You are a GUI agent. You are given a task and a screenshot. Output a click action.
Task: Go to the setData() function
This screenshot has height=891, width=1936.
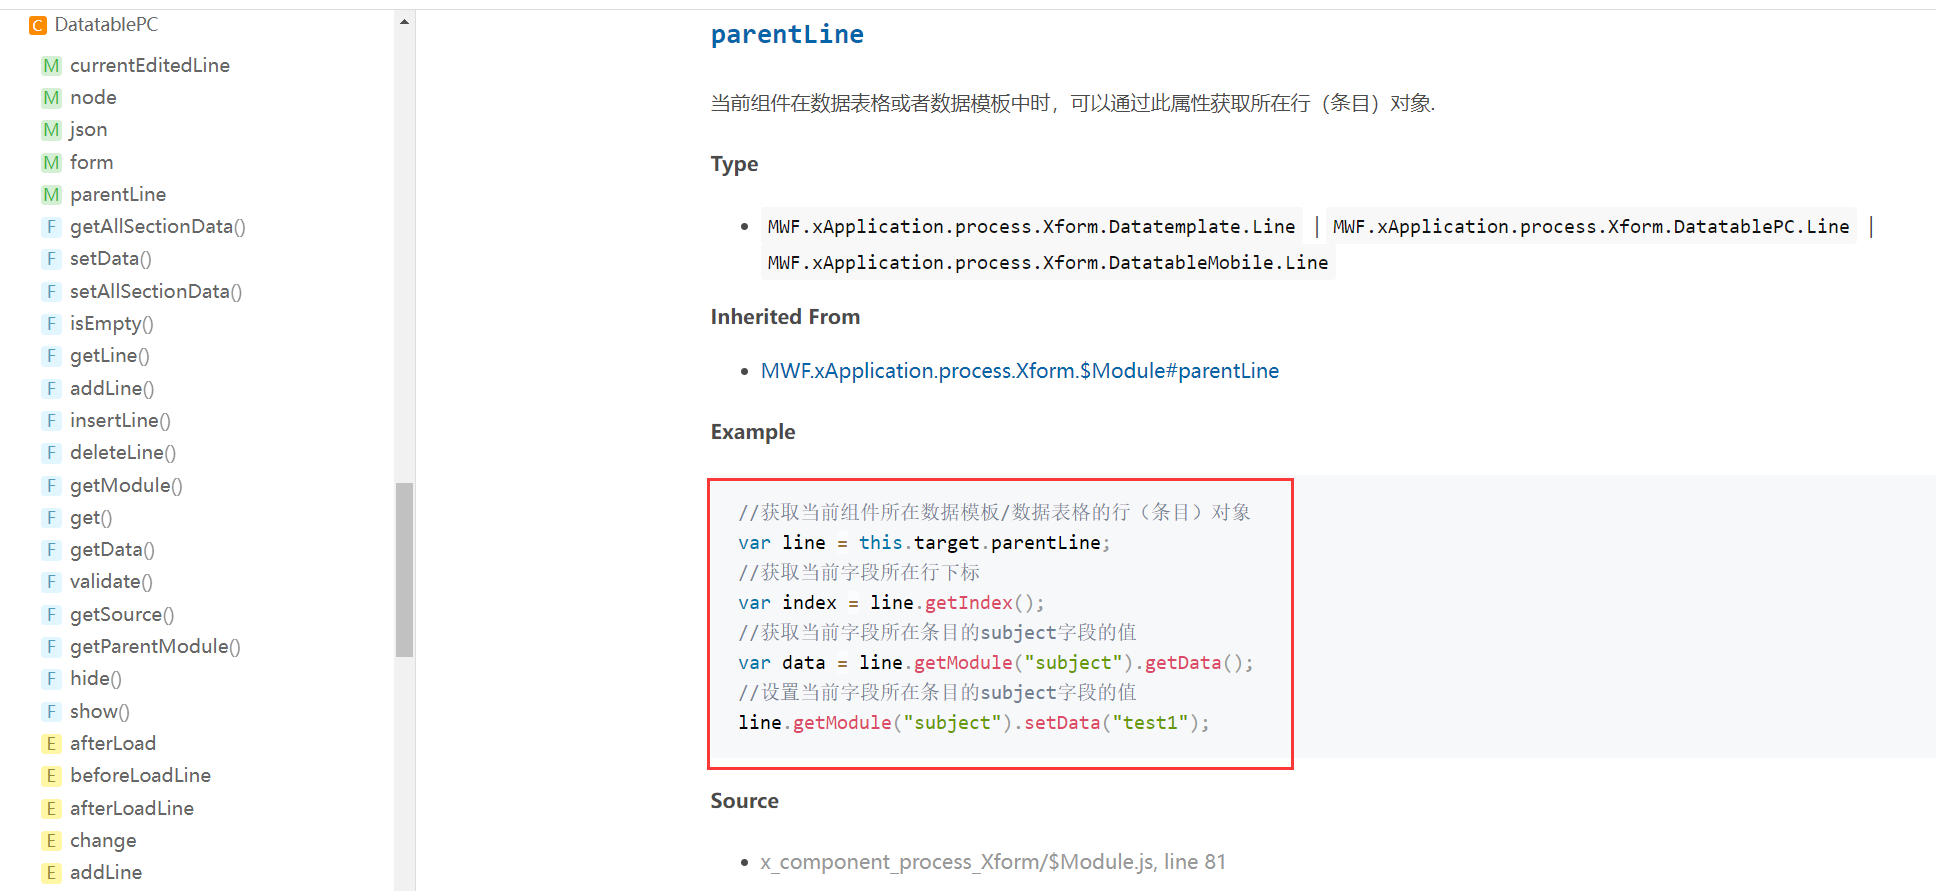coord(110,259)
